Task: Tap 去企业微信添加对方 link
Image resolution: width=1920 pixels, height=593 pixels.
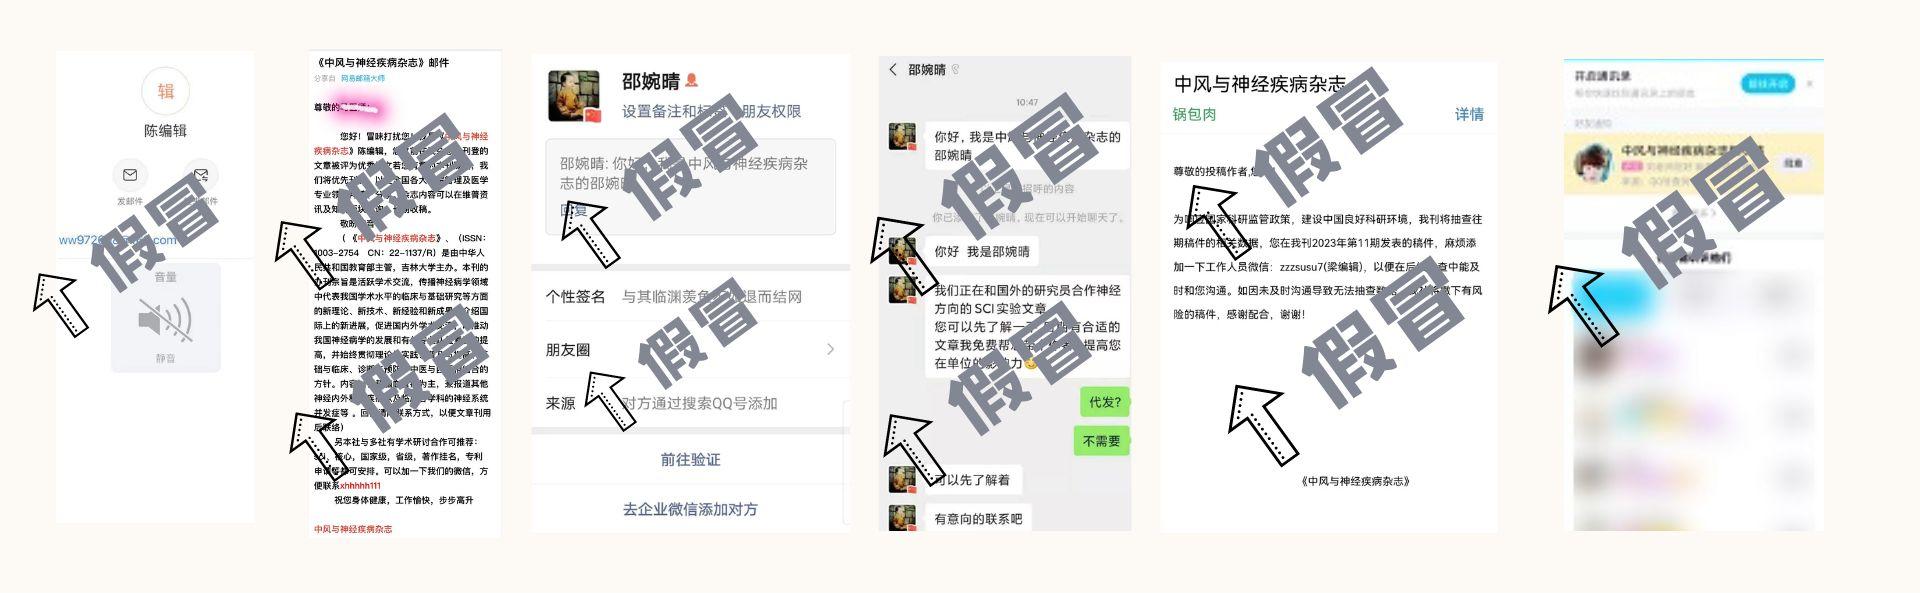Action: click(x=690, y=509)
